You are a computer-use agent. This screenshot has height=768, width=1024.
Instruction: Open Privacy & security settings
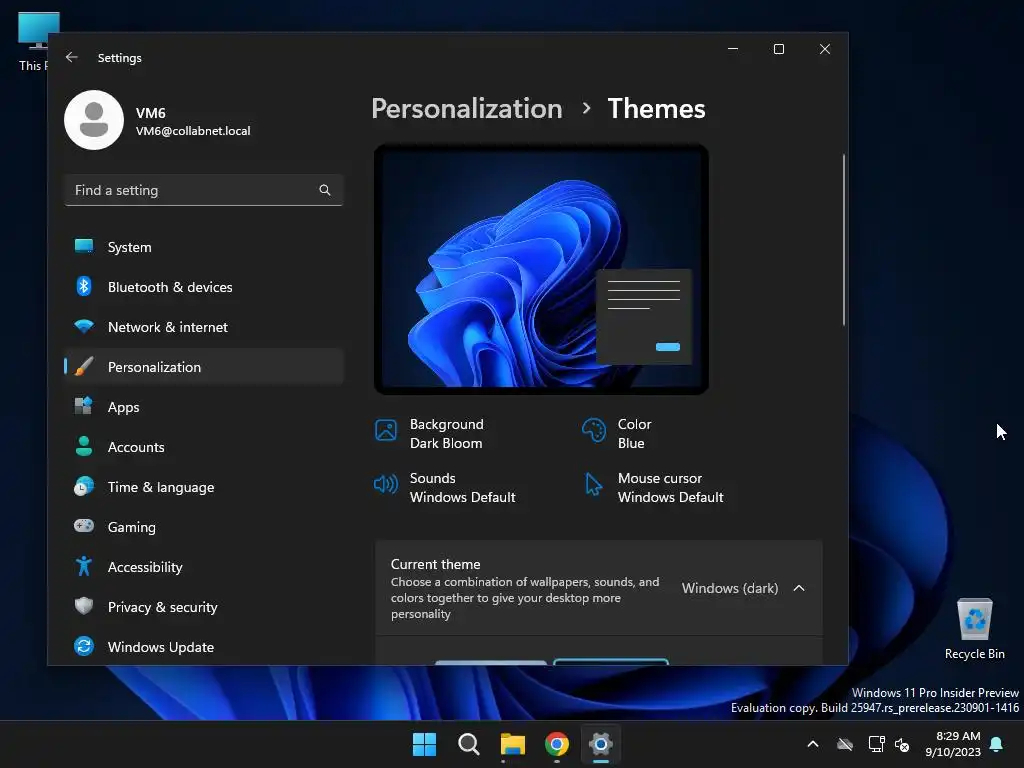(x=204, y=607)
